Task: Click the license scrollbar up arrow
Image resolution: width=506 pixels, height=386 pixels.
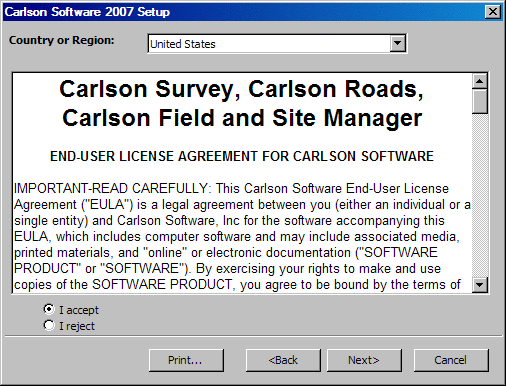Action: [x=480, y=81]
